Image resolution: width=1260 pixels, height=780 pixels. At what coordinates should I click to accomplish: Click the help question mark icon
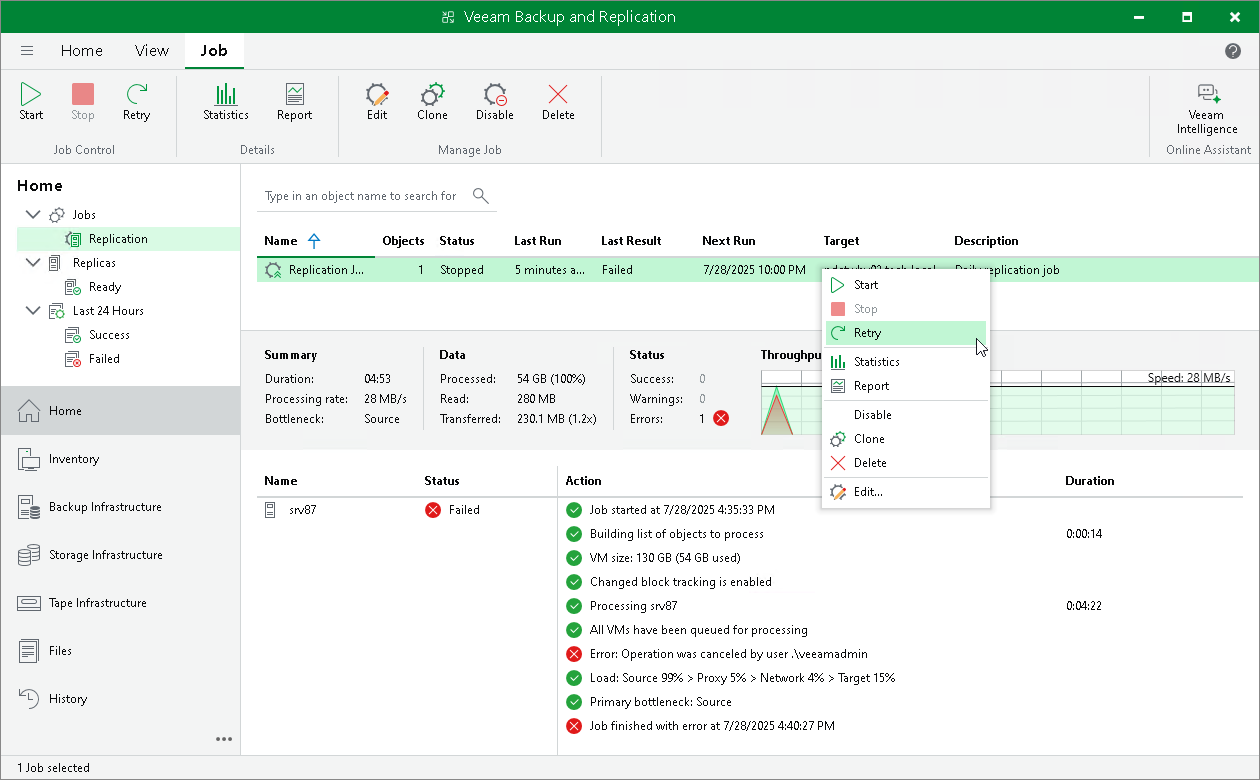click(1233, 51)
